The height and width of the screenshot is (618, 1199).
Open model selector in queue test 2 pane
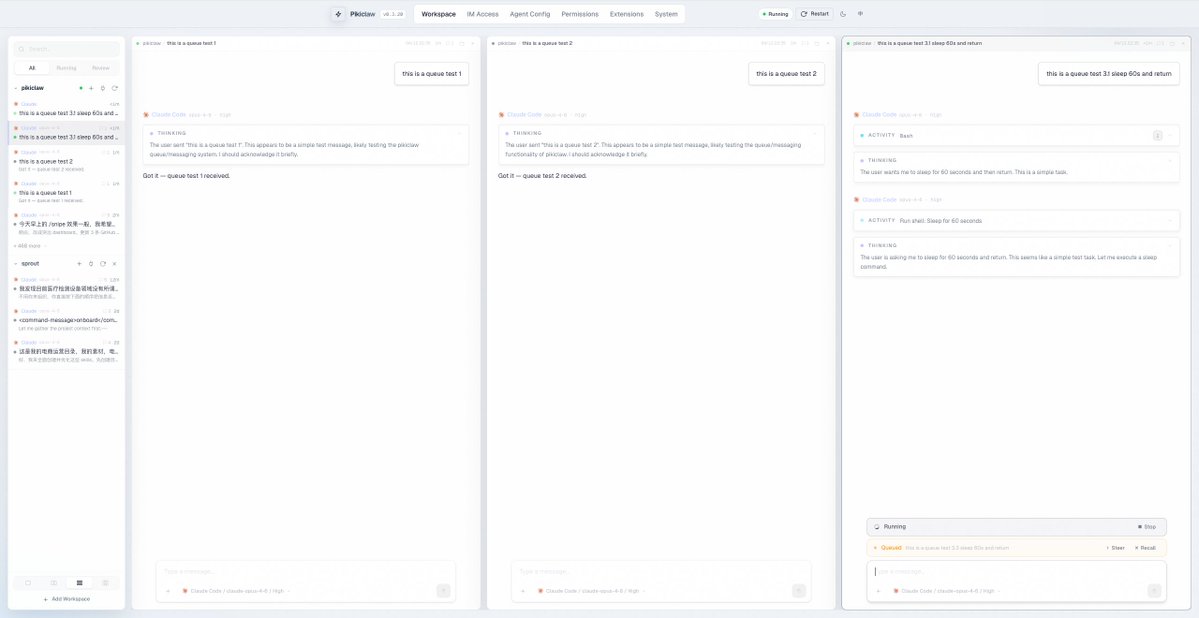point(593,590)
